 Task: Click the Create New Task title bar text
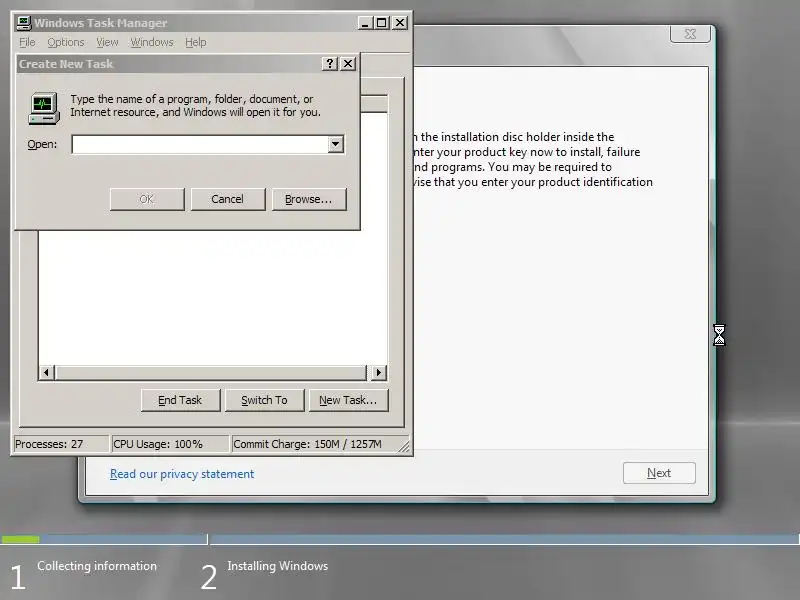coord(66,64)
